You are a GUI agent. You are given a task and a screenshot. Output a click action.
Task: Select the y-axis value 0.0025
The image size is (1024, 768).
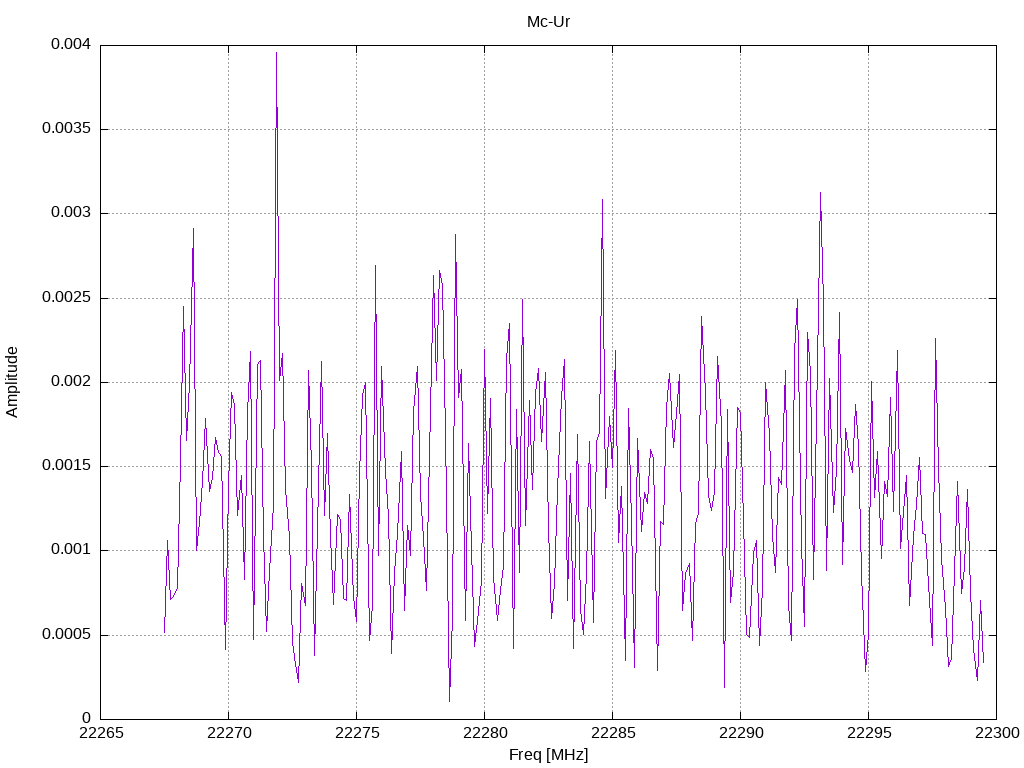click(x=67, y=297)
